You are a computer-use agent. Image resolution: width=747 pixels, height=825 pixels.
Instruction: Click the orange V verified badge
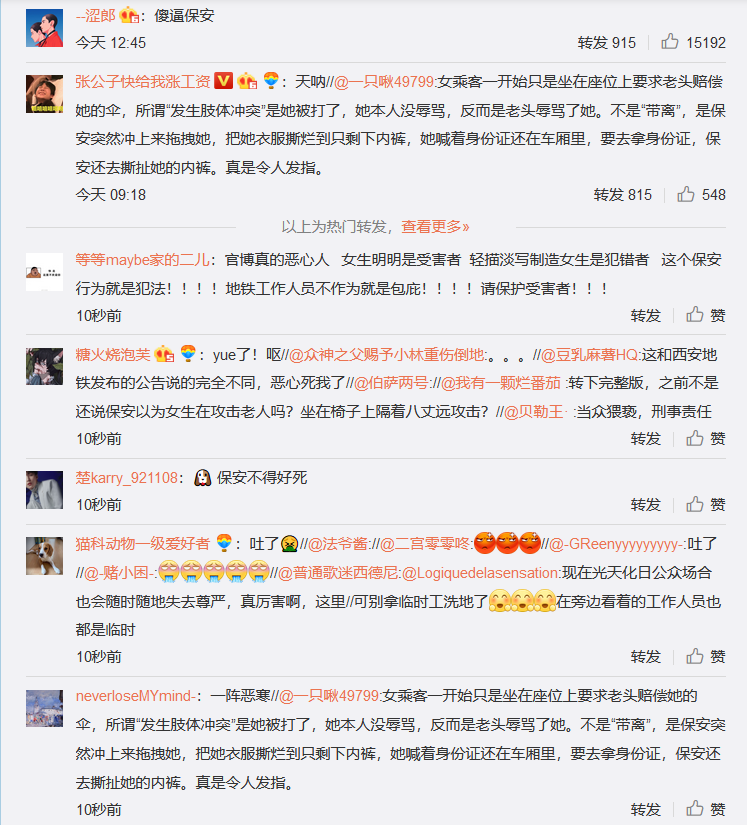[x=223, y=81]
